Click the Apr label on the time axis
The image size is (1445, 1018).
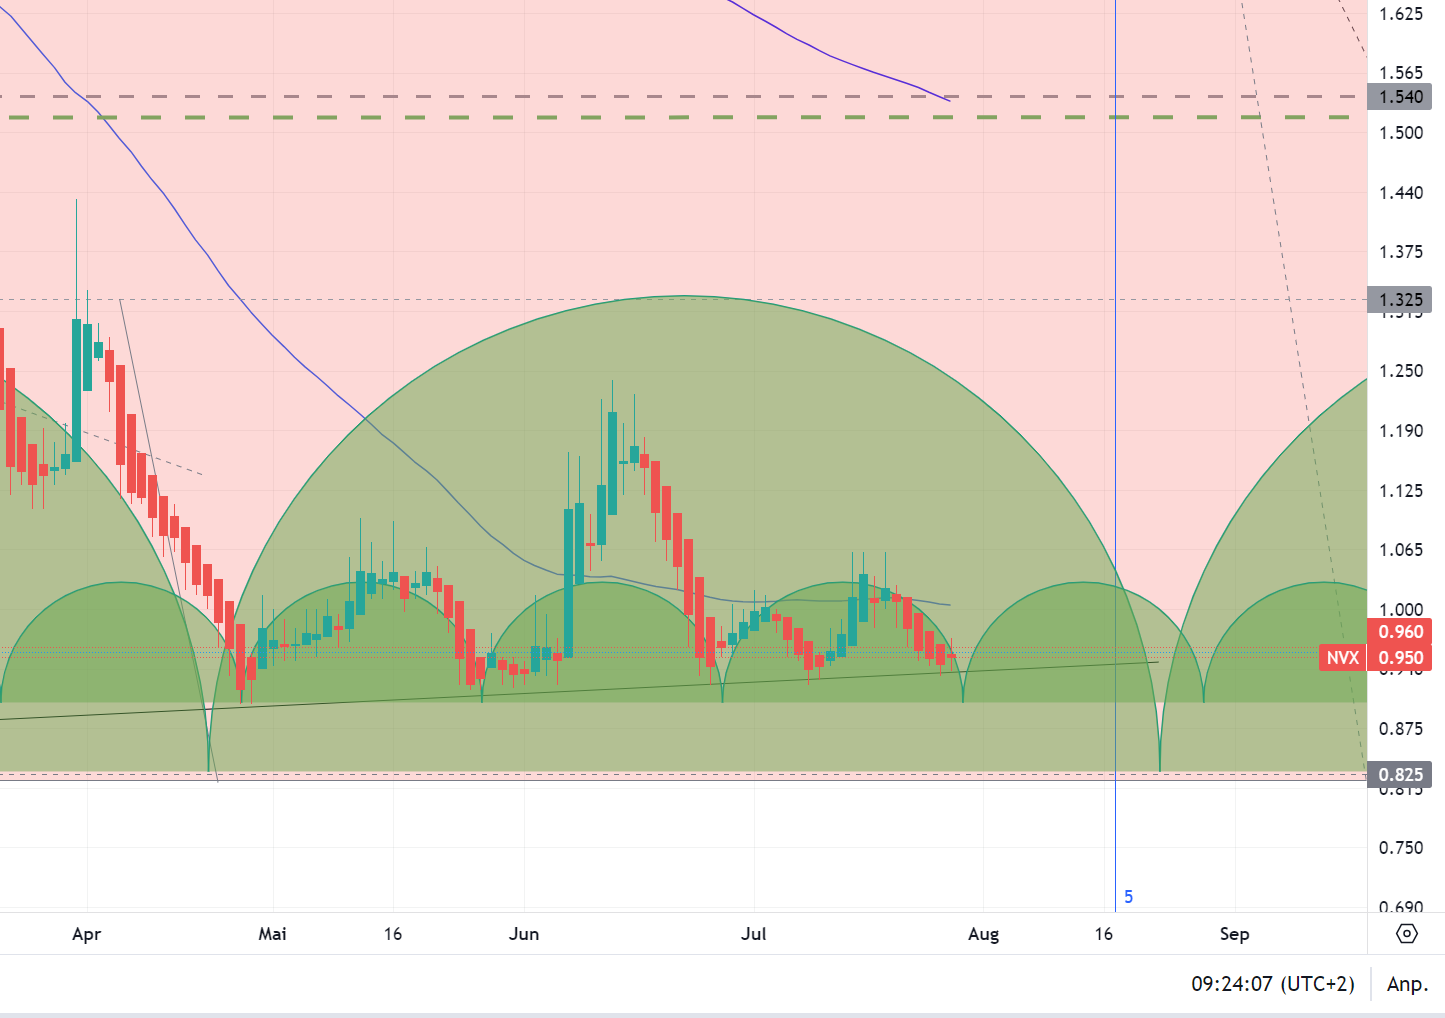coord(86,933)
